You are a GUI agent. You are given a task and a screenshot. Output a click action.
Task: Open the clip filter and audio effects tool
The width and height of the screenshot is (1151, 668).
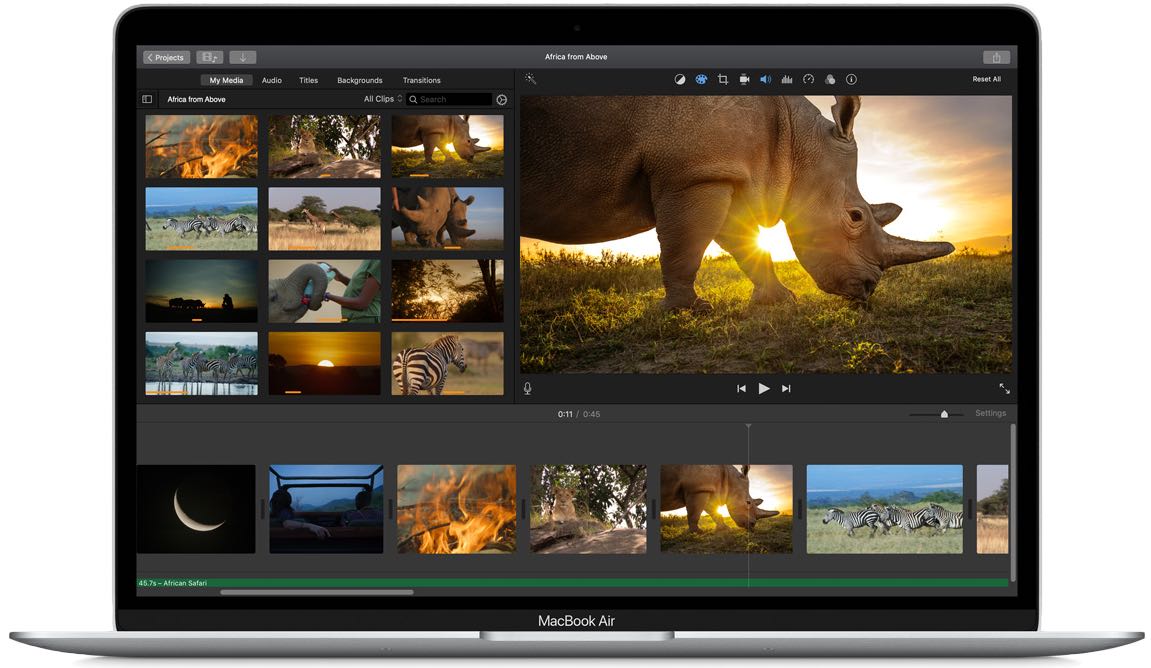pos(829,79)
